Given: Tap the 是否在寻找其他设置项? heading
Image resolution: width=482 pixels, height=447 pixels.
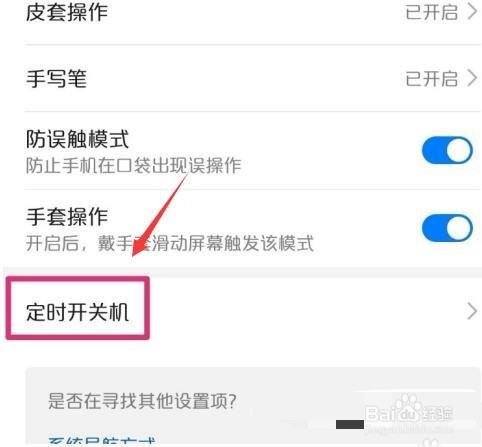Looking at the screenshot, I should pyautogui.click(x=142, y=401).
